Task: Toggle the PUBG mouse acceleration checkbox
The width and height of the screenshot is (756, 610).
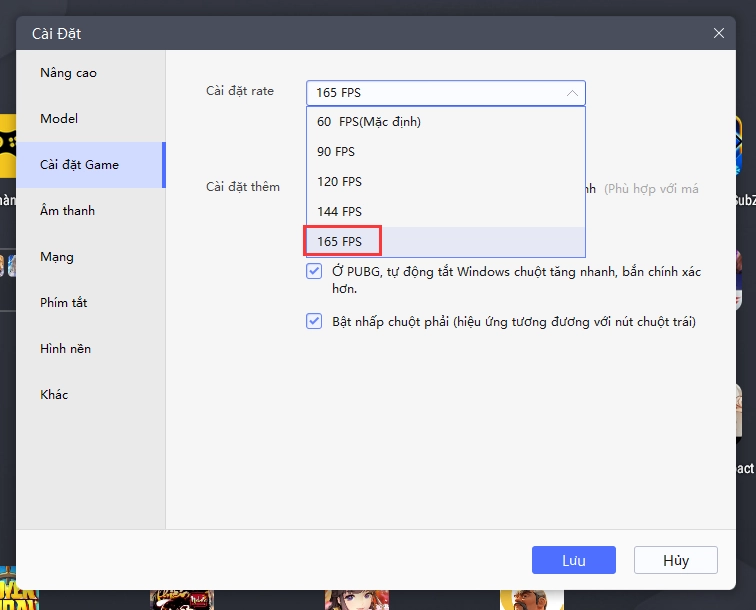Action: tap(314, 272)
